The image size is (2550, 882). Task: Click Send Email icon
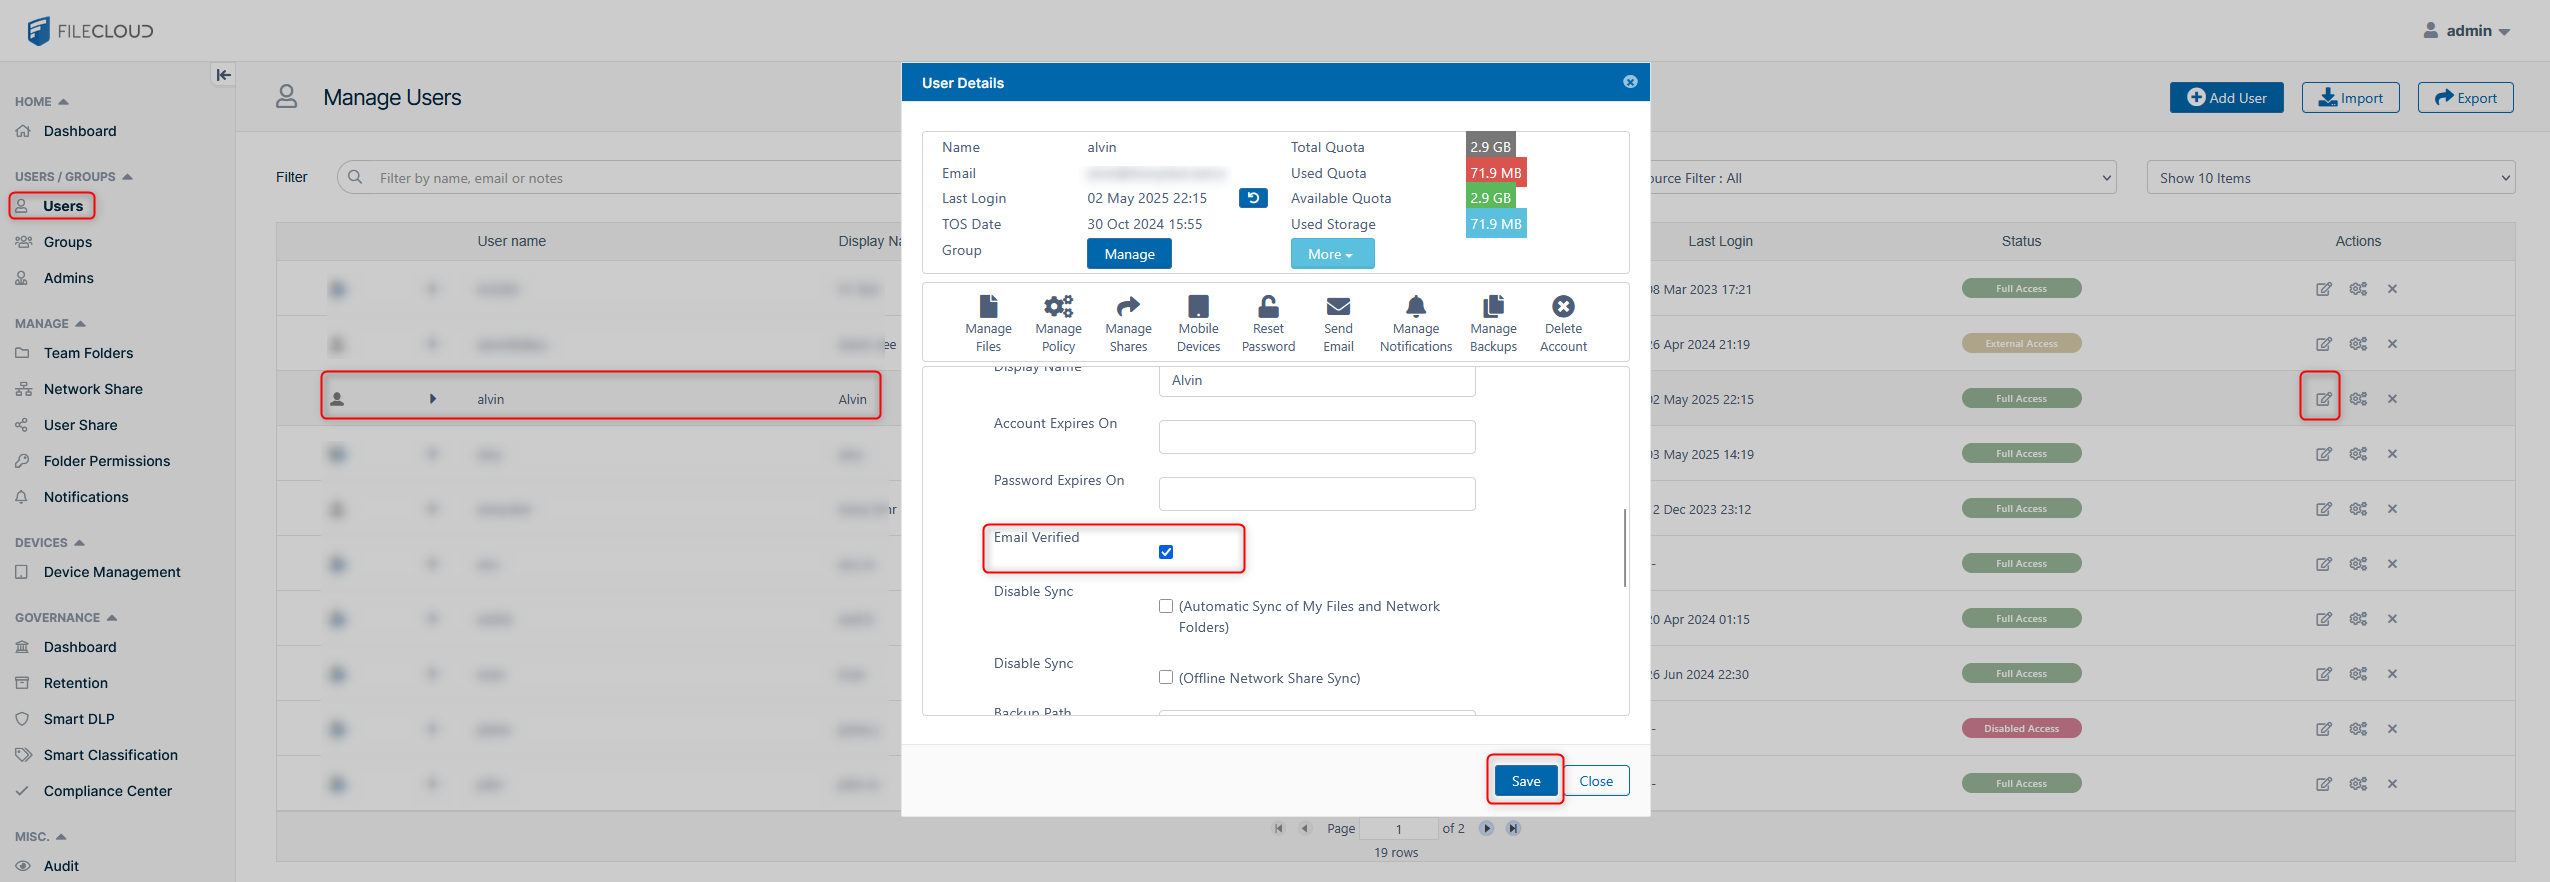tap(1338, 323)
